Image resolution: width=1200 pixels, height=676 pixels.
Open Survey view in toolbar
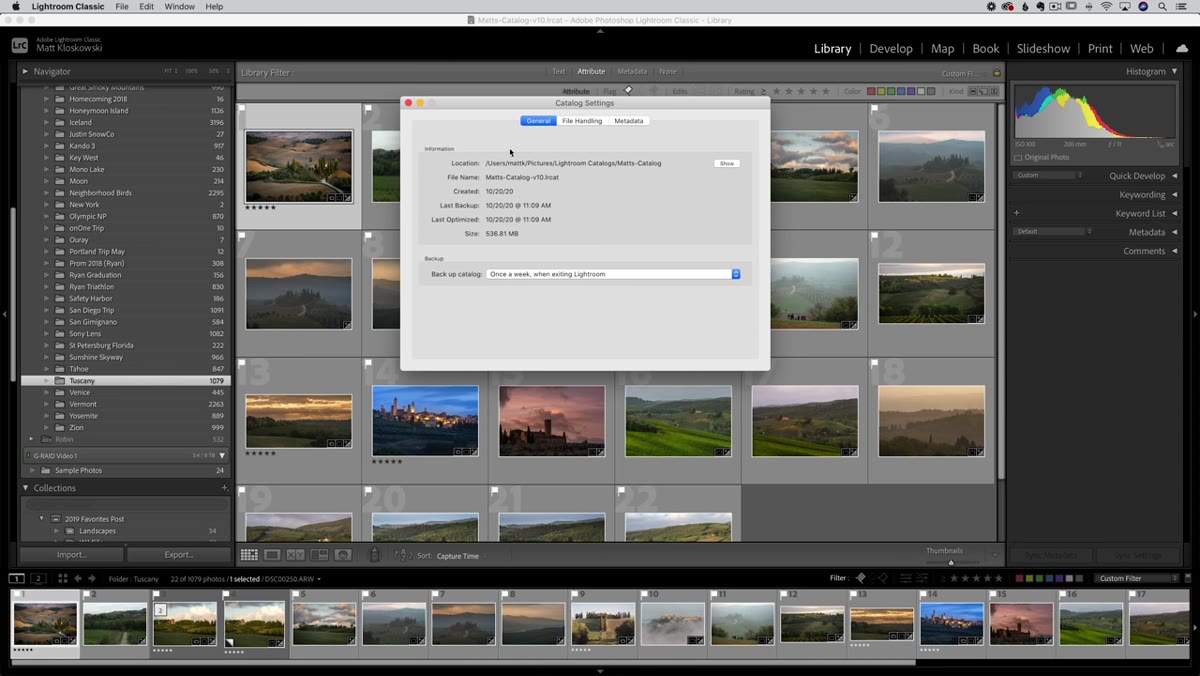pyautogui.click(x=319, y=555)
